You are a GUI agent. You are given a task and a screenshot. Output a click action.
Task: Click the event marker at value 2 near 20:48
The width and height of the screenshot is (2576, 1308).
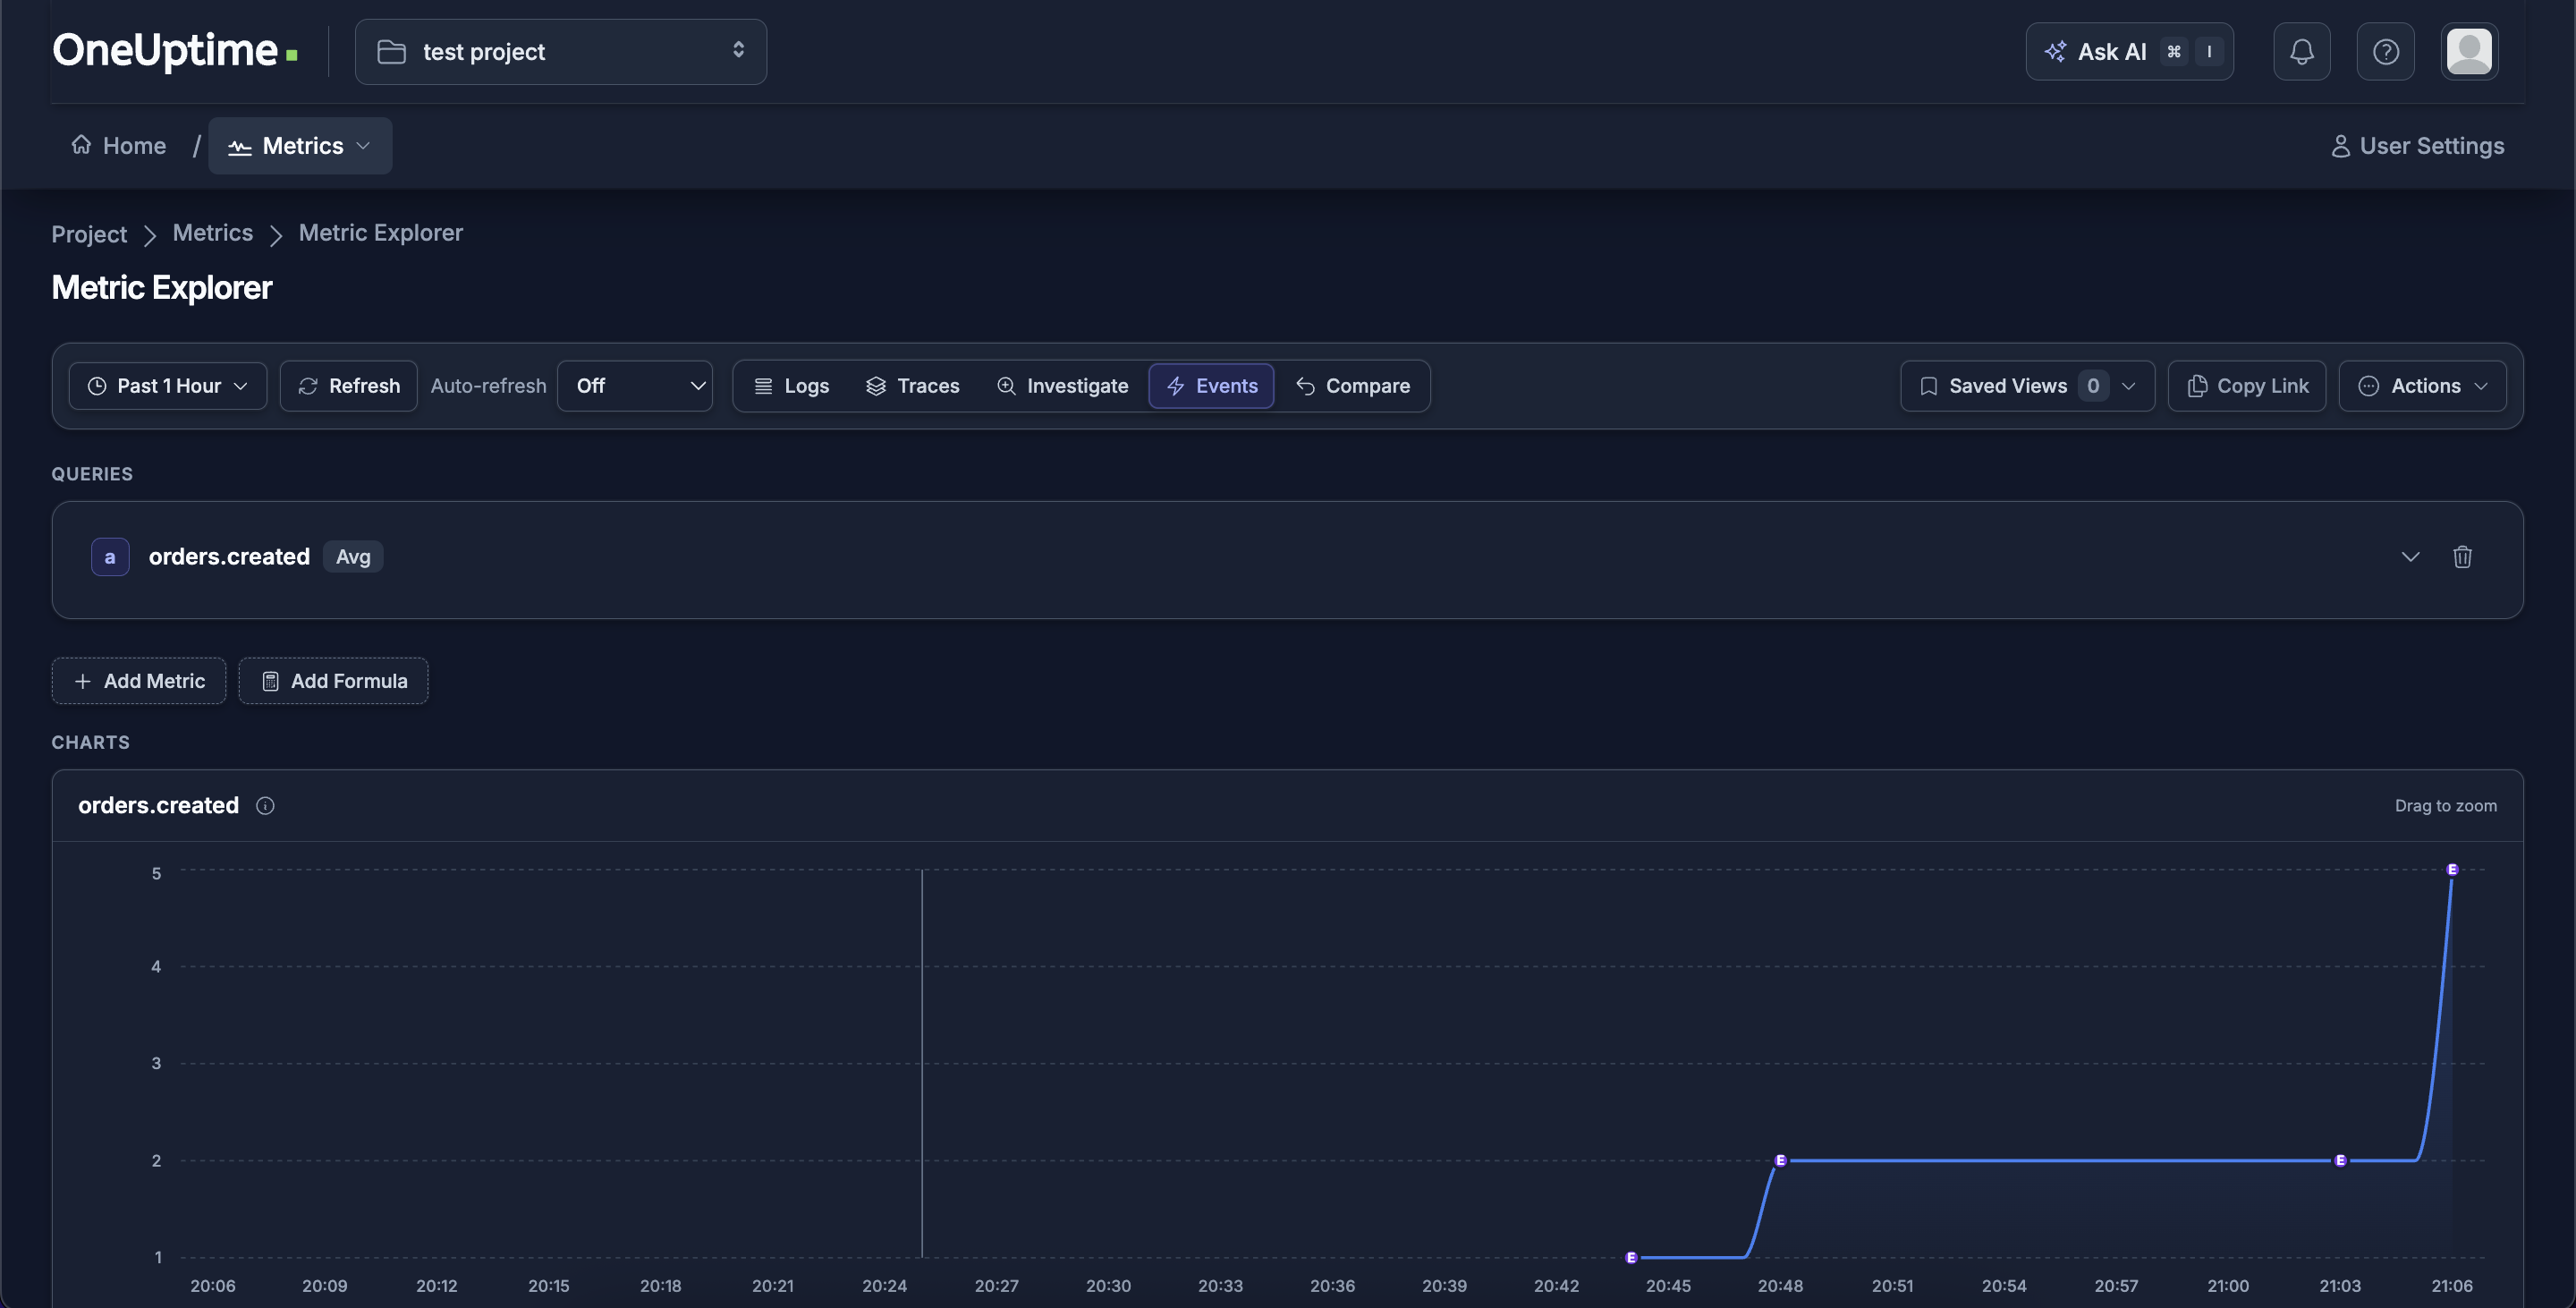(1780, 1161)
